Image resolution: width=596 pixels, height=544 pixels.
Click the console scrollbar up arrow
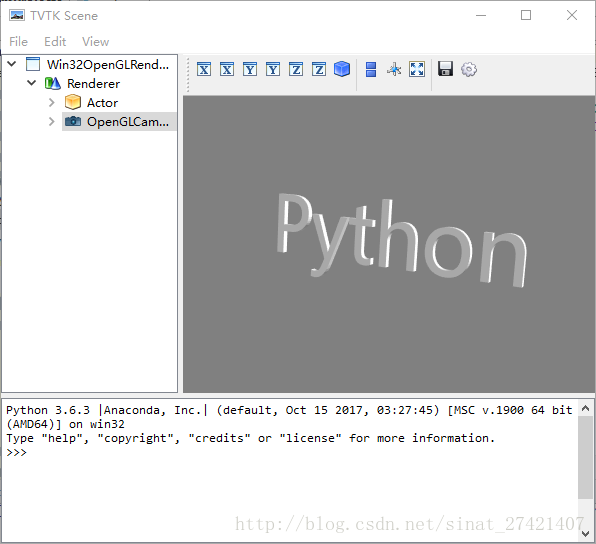[x=585, y=409]
